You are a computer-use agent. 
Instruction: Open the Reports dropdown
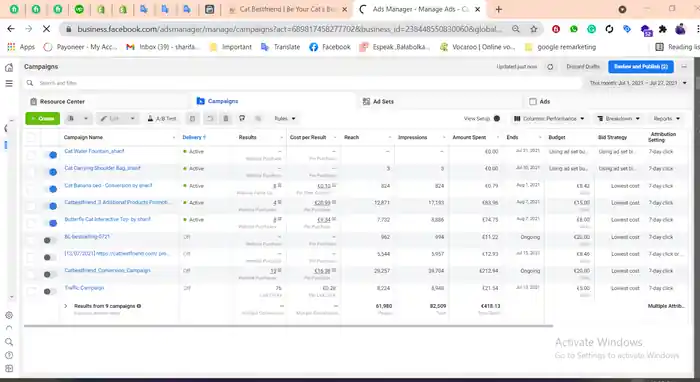(x=667, y=118)
